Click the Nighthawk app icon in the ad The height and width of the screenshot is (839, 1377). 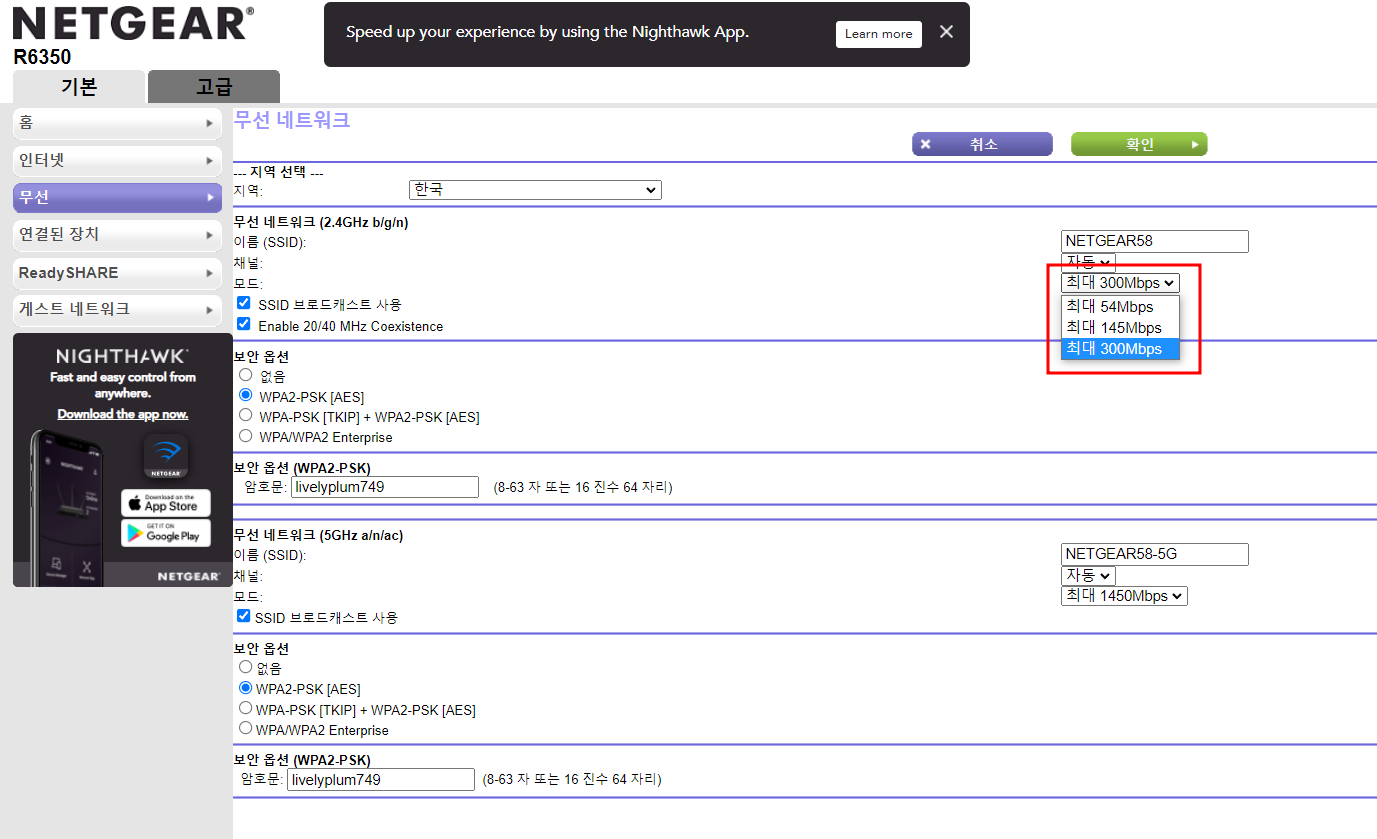166,457
